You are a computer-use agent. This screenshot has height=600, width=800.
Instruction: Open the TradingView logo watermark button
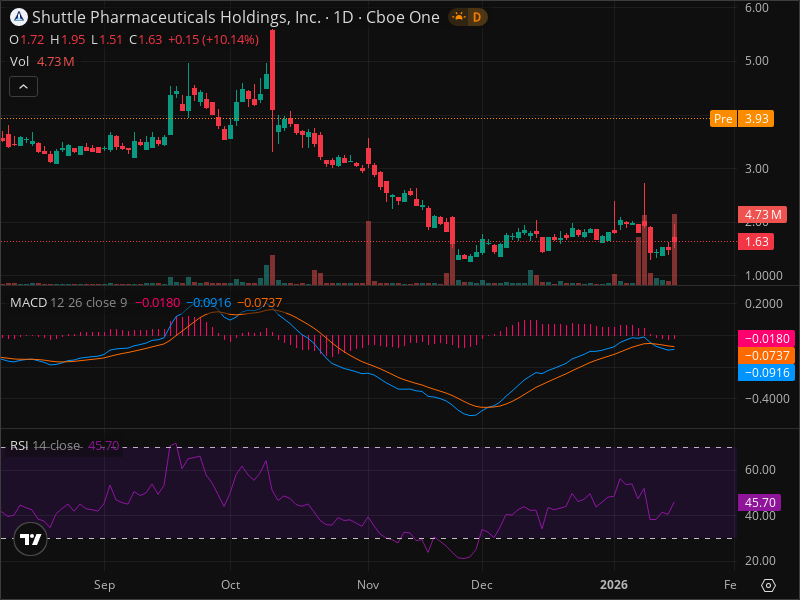(31, 539)
